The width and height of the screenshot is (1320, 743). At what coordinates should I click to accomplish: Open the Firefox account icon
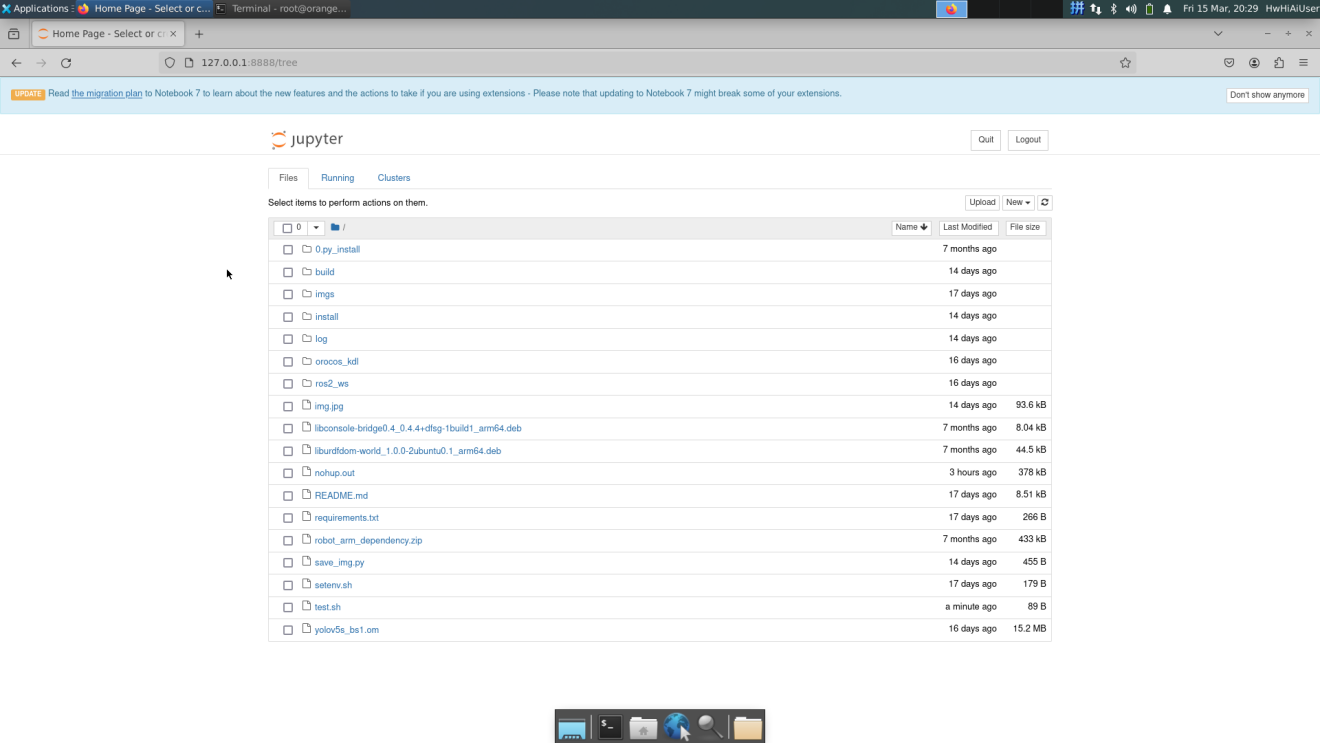click(1254, 62)
